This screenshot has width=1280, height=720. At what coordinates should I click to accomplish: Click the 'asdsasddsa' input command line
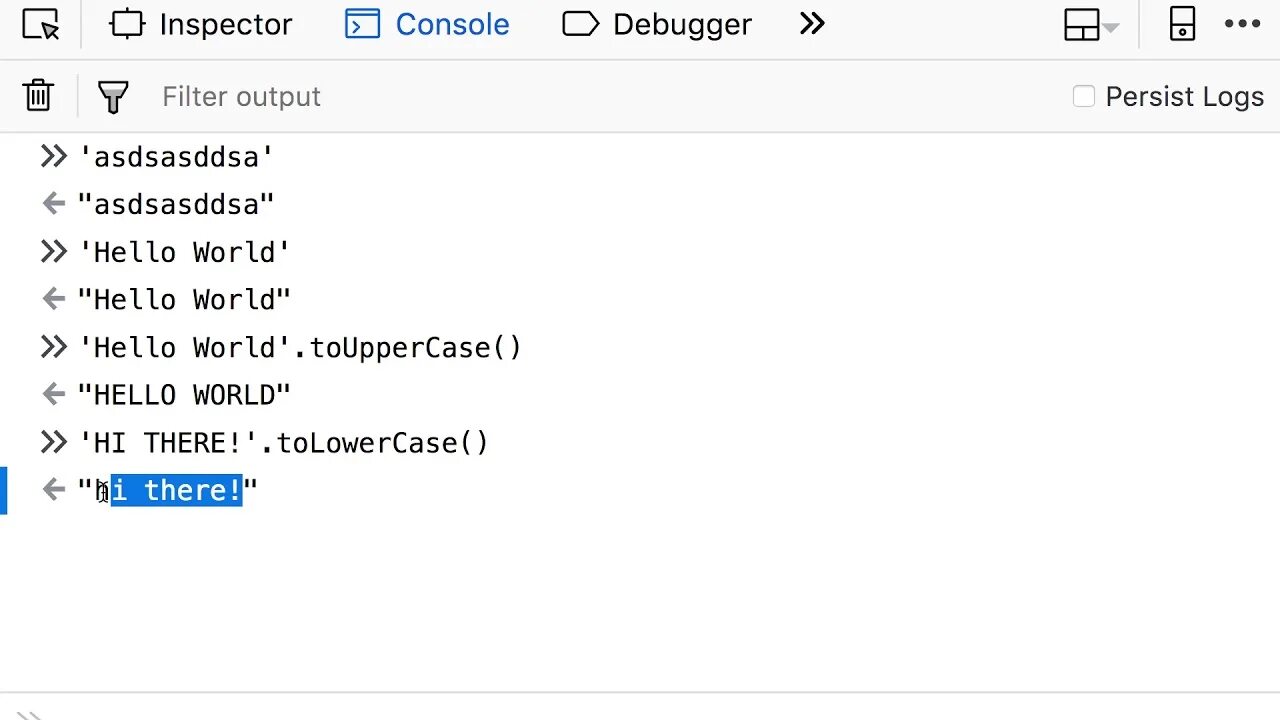point(176,157)
